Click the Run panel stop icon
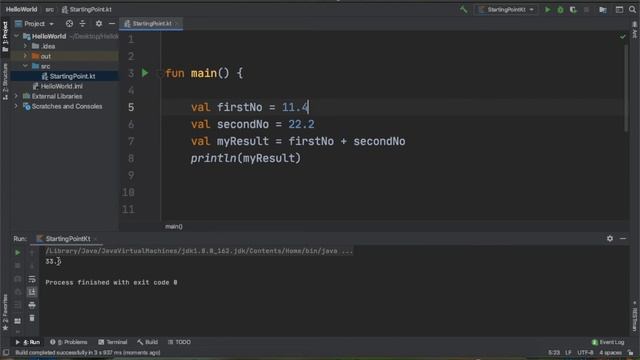The height and width of the screenshot is (360, 640). tap(18, 266)
